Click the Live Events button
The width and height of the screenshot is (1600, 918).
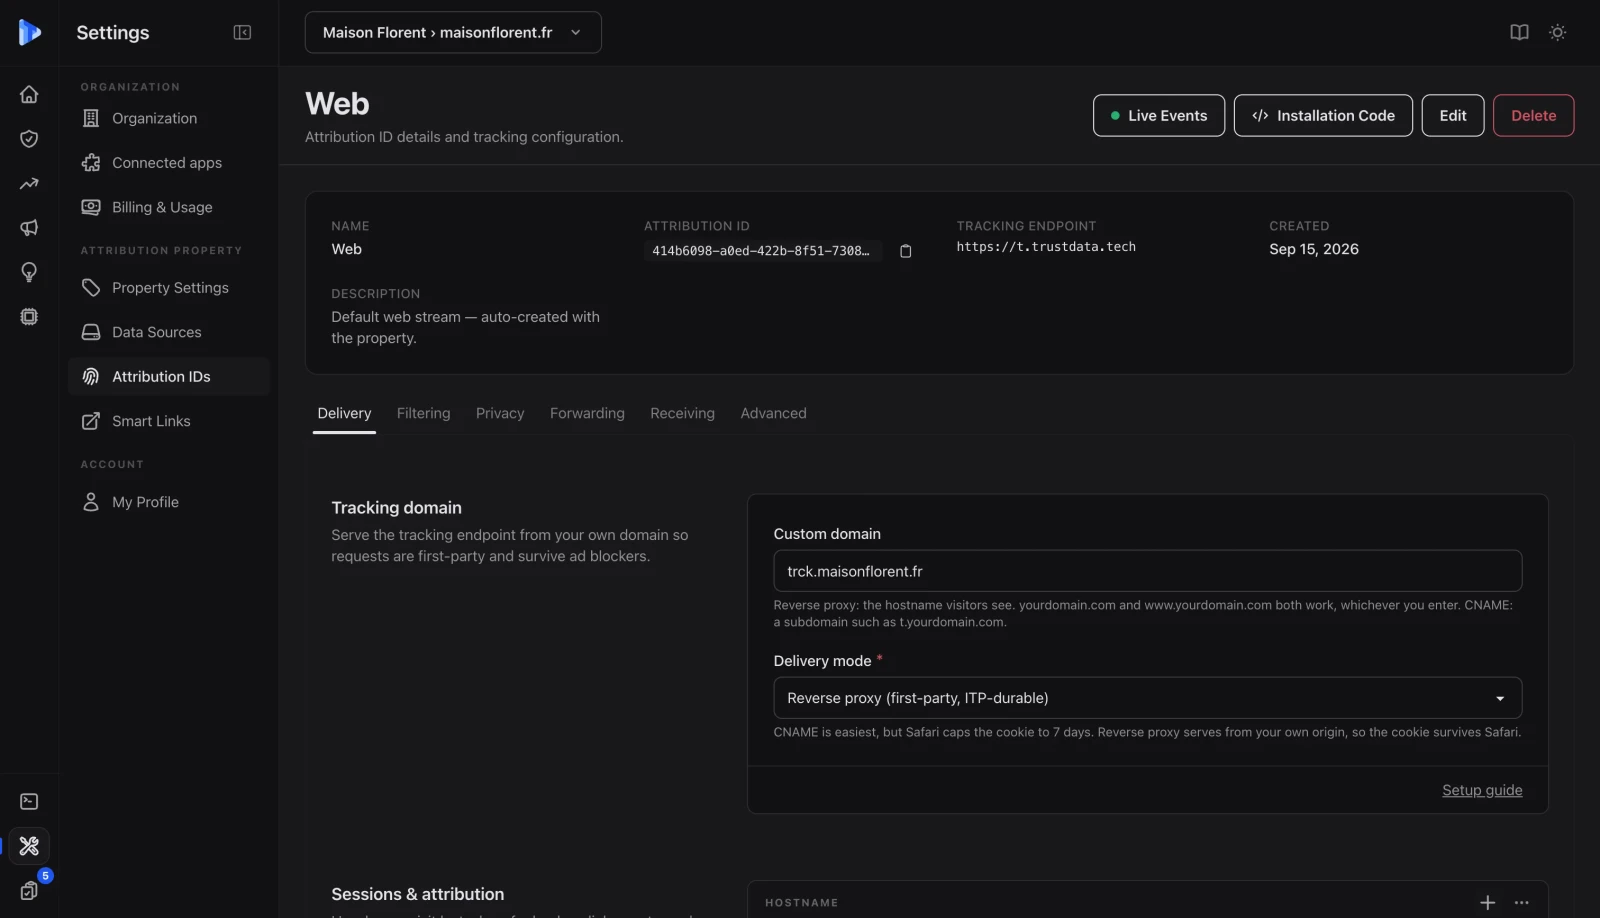(1158, 115)
